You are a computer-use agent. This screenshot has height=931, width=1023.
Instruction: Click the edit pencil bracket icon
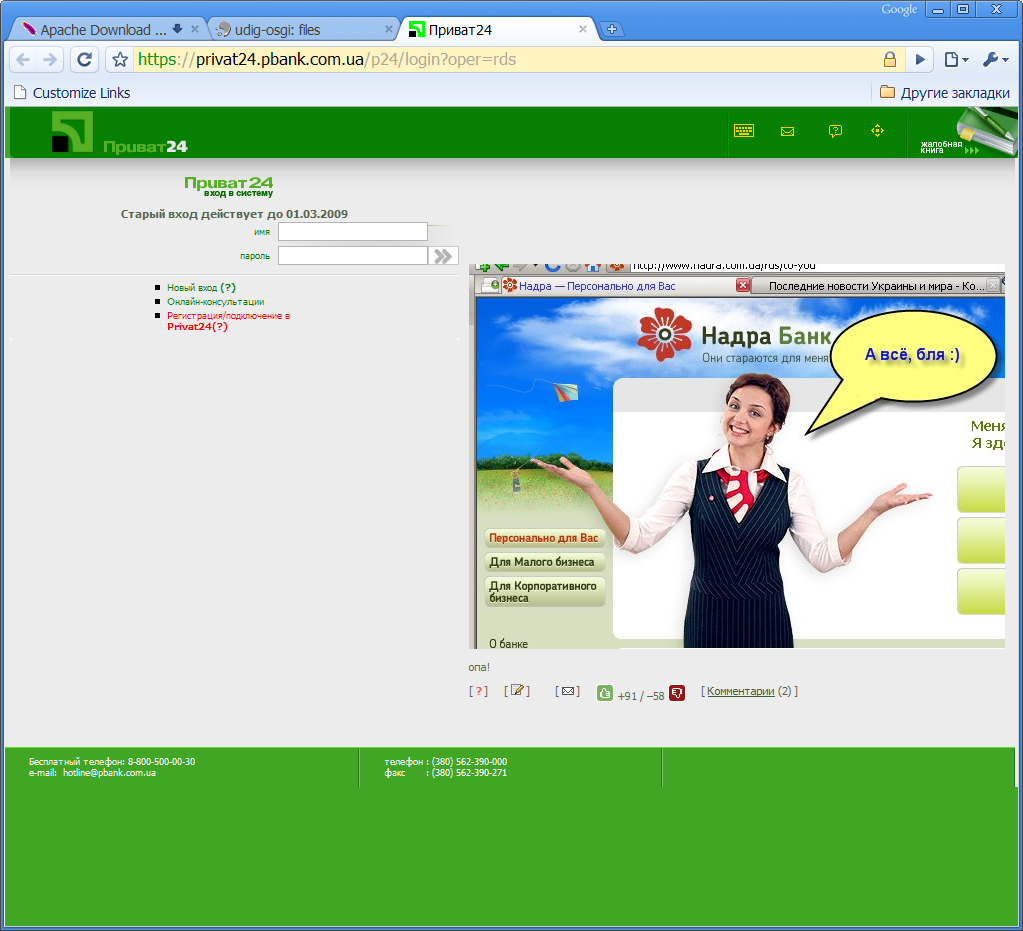tap(517, 691)
